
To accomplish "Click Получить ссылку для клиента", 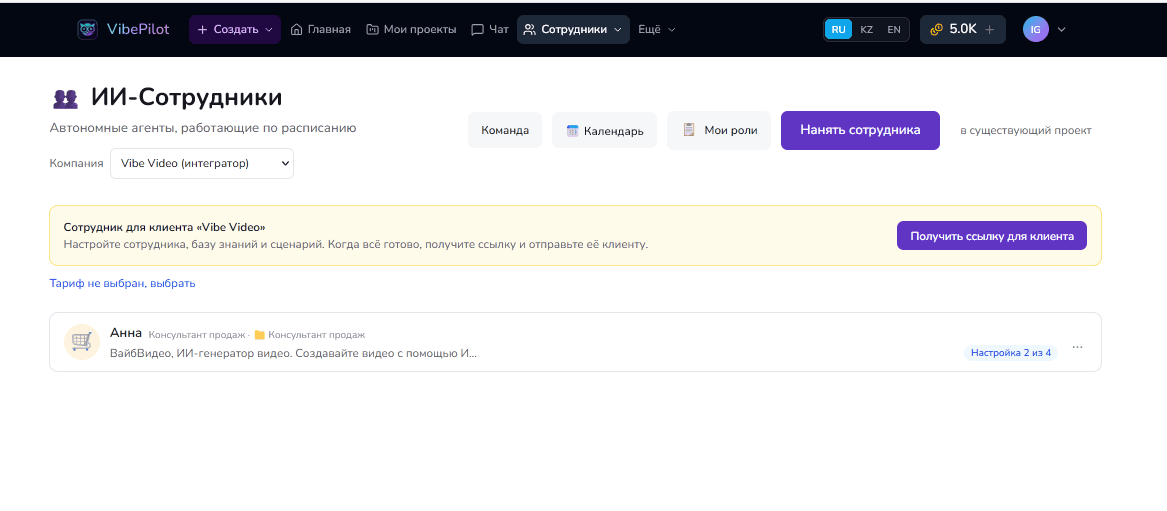I will [x=991, y=236].
